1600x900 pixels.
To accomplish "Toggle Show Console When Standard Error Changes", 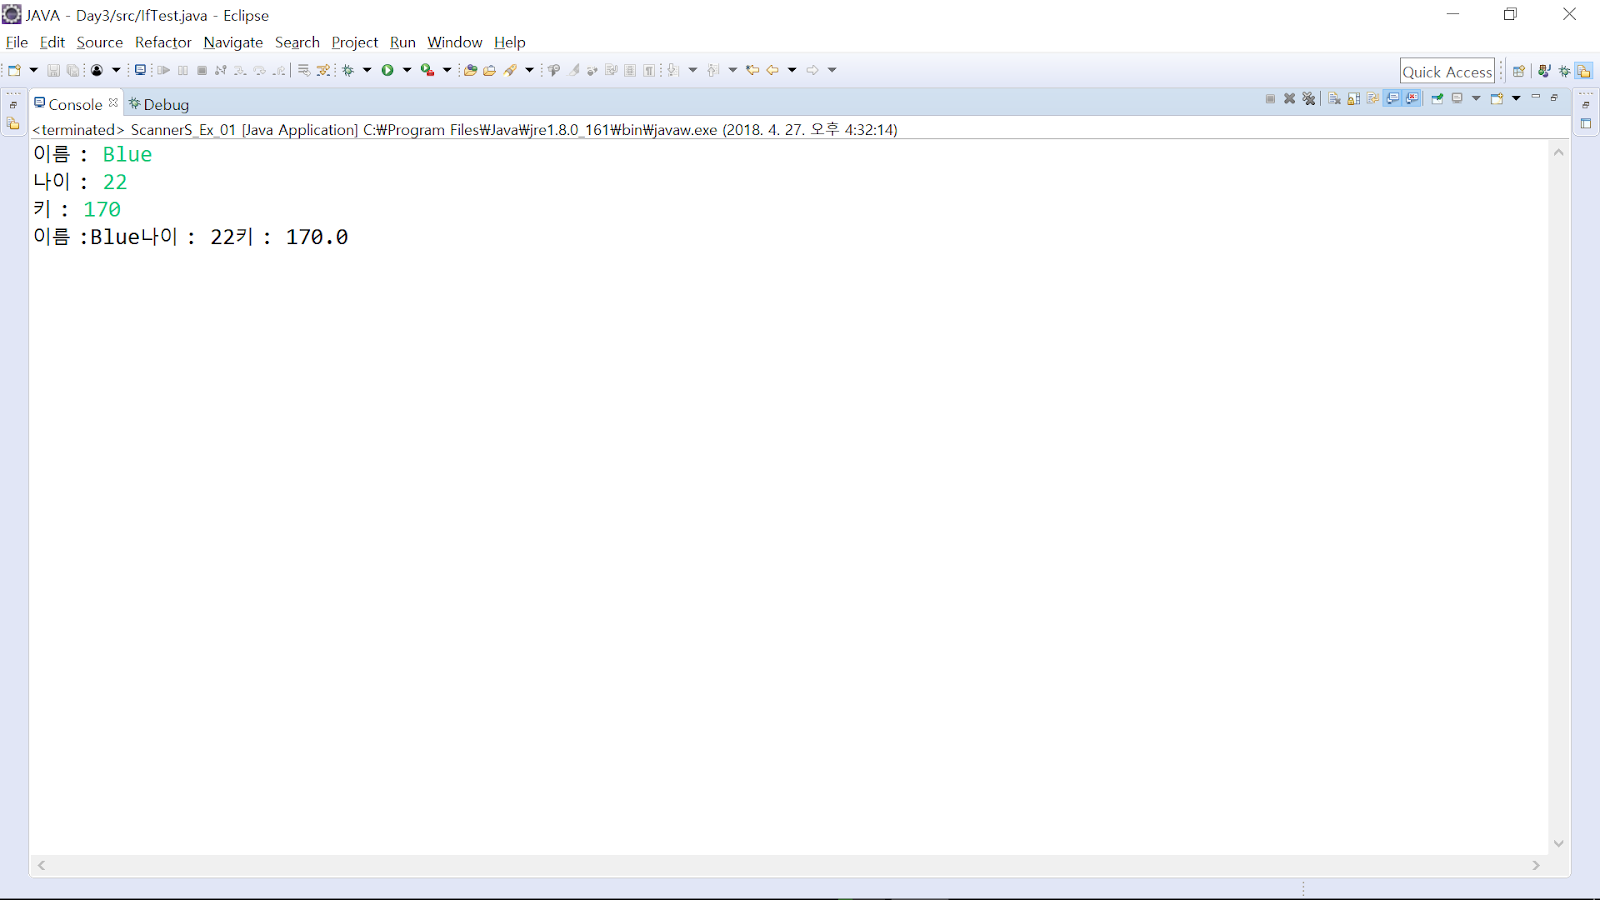I will [x=1411, y=98].
